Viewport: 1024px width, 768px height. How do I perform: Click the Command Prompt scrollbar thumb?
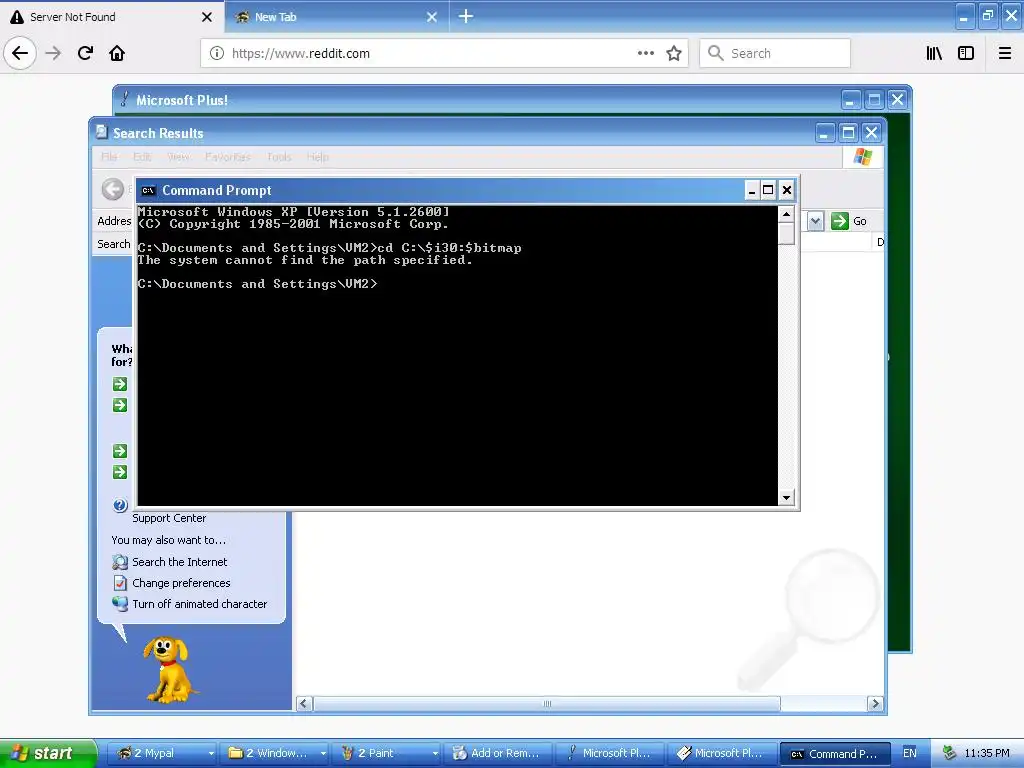tap(786, 233)
